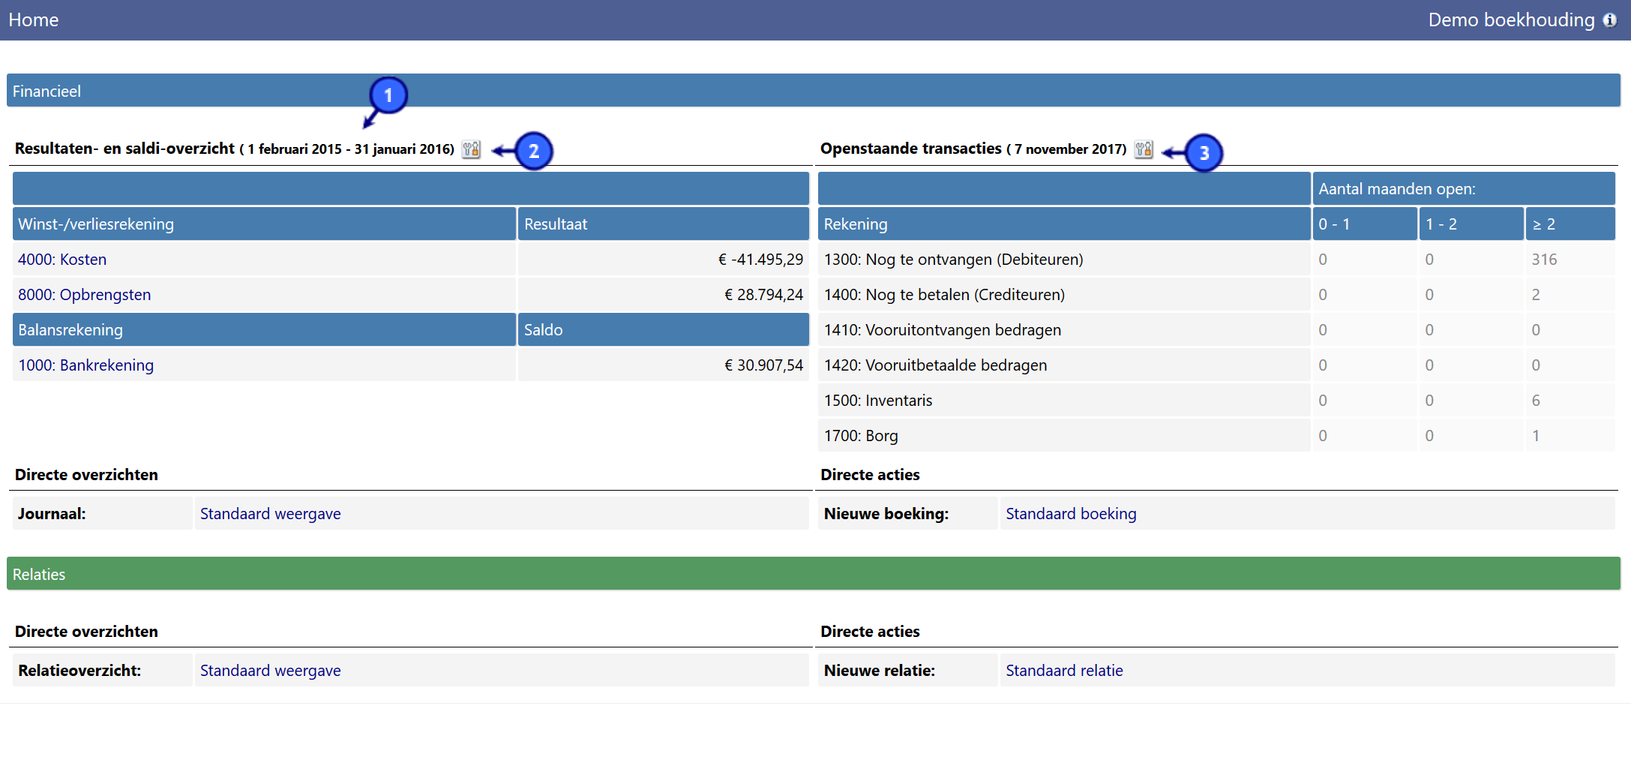Viewport: 1631px width, 772px height.
Task: Click the info icon next to Demo boekhouding
Action: tap(1609, 20)
